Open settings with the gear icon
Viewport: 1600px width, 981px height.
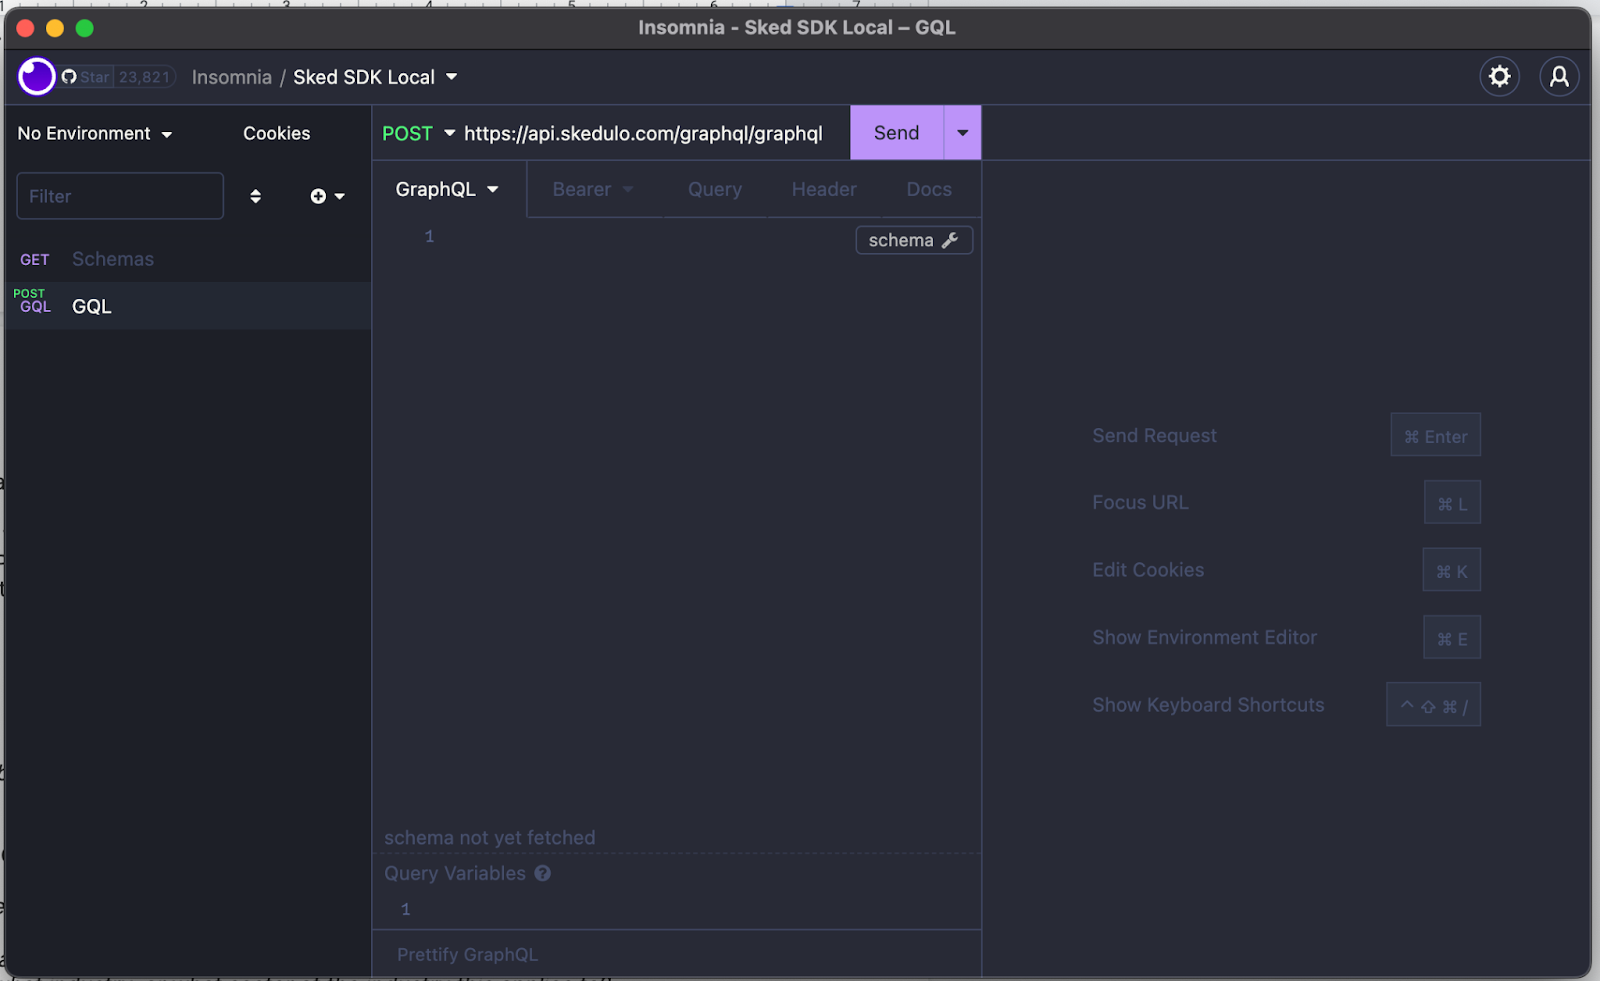pos(1499,76)
